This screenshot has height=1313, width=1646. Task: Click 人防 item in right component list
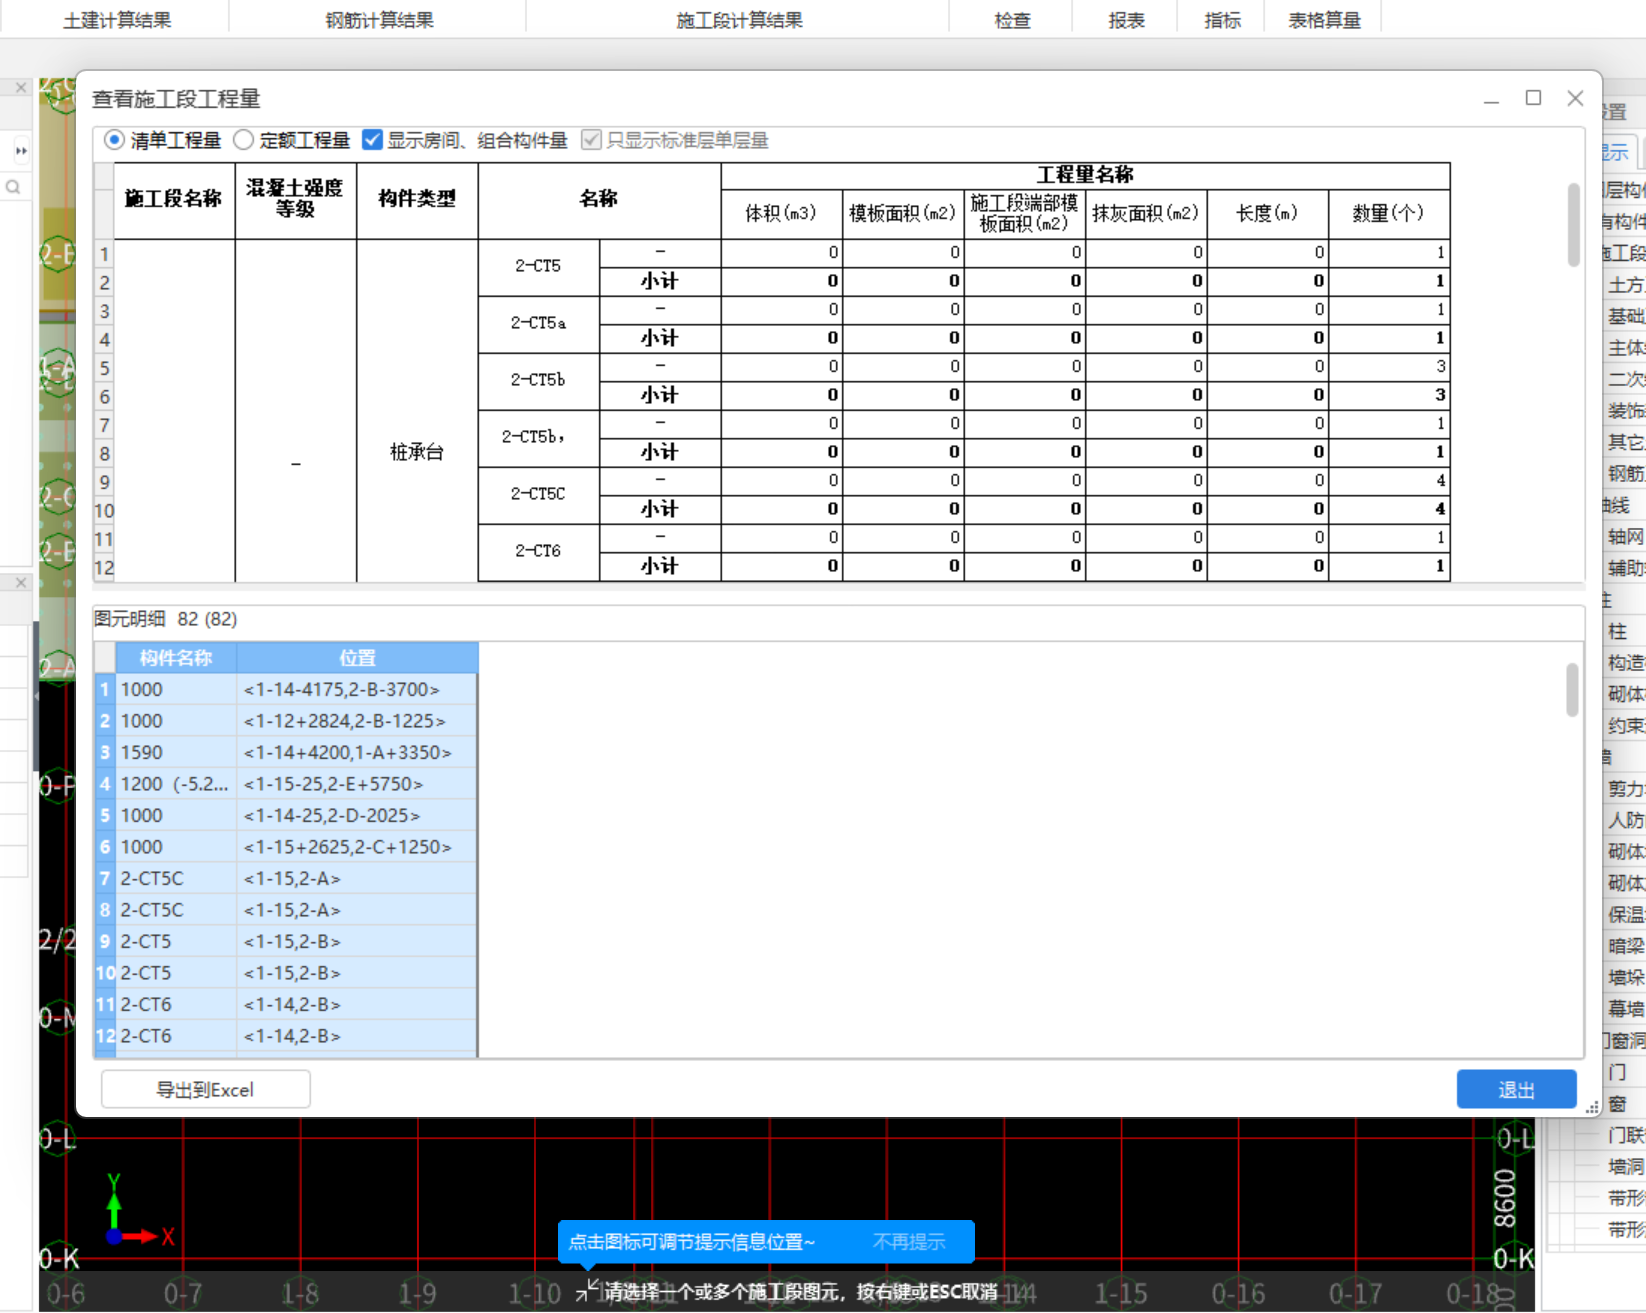[x=1625, y=820]
